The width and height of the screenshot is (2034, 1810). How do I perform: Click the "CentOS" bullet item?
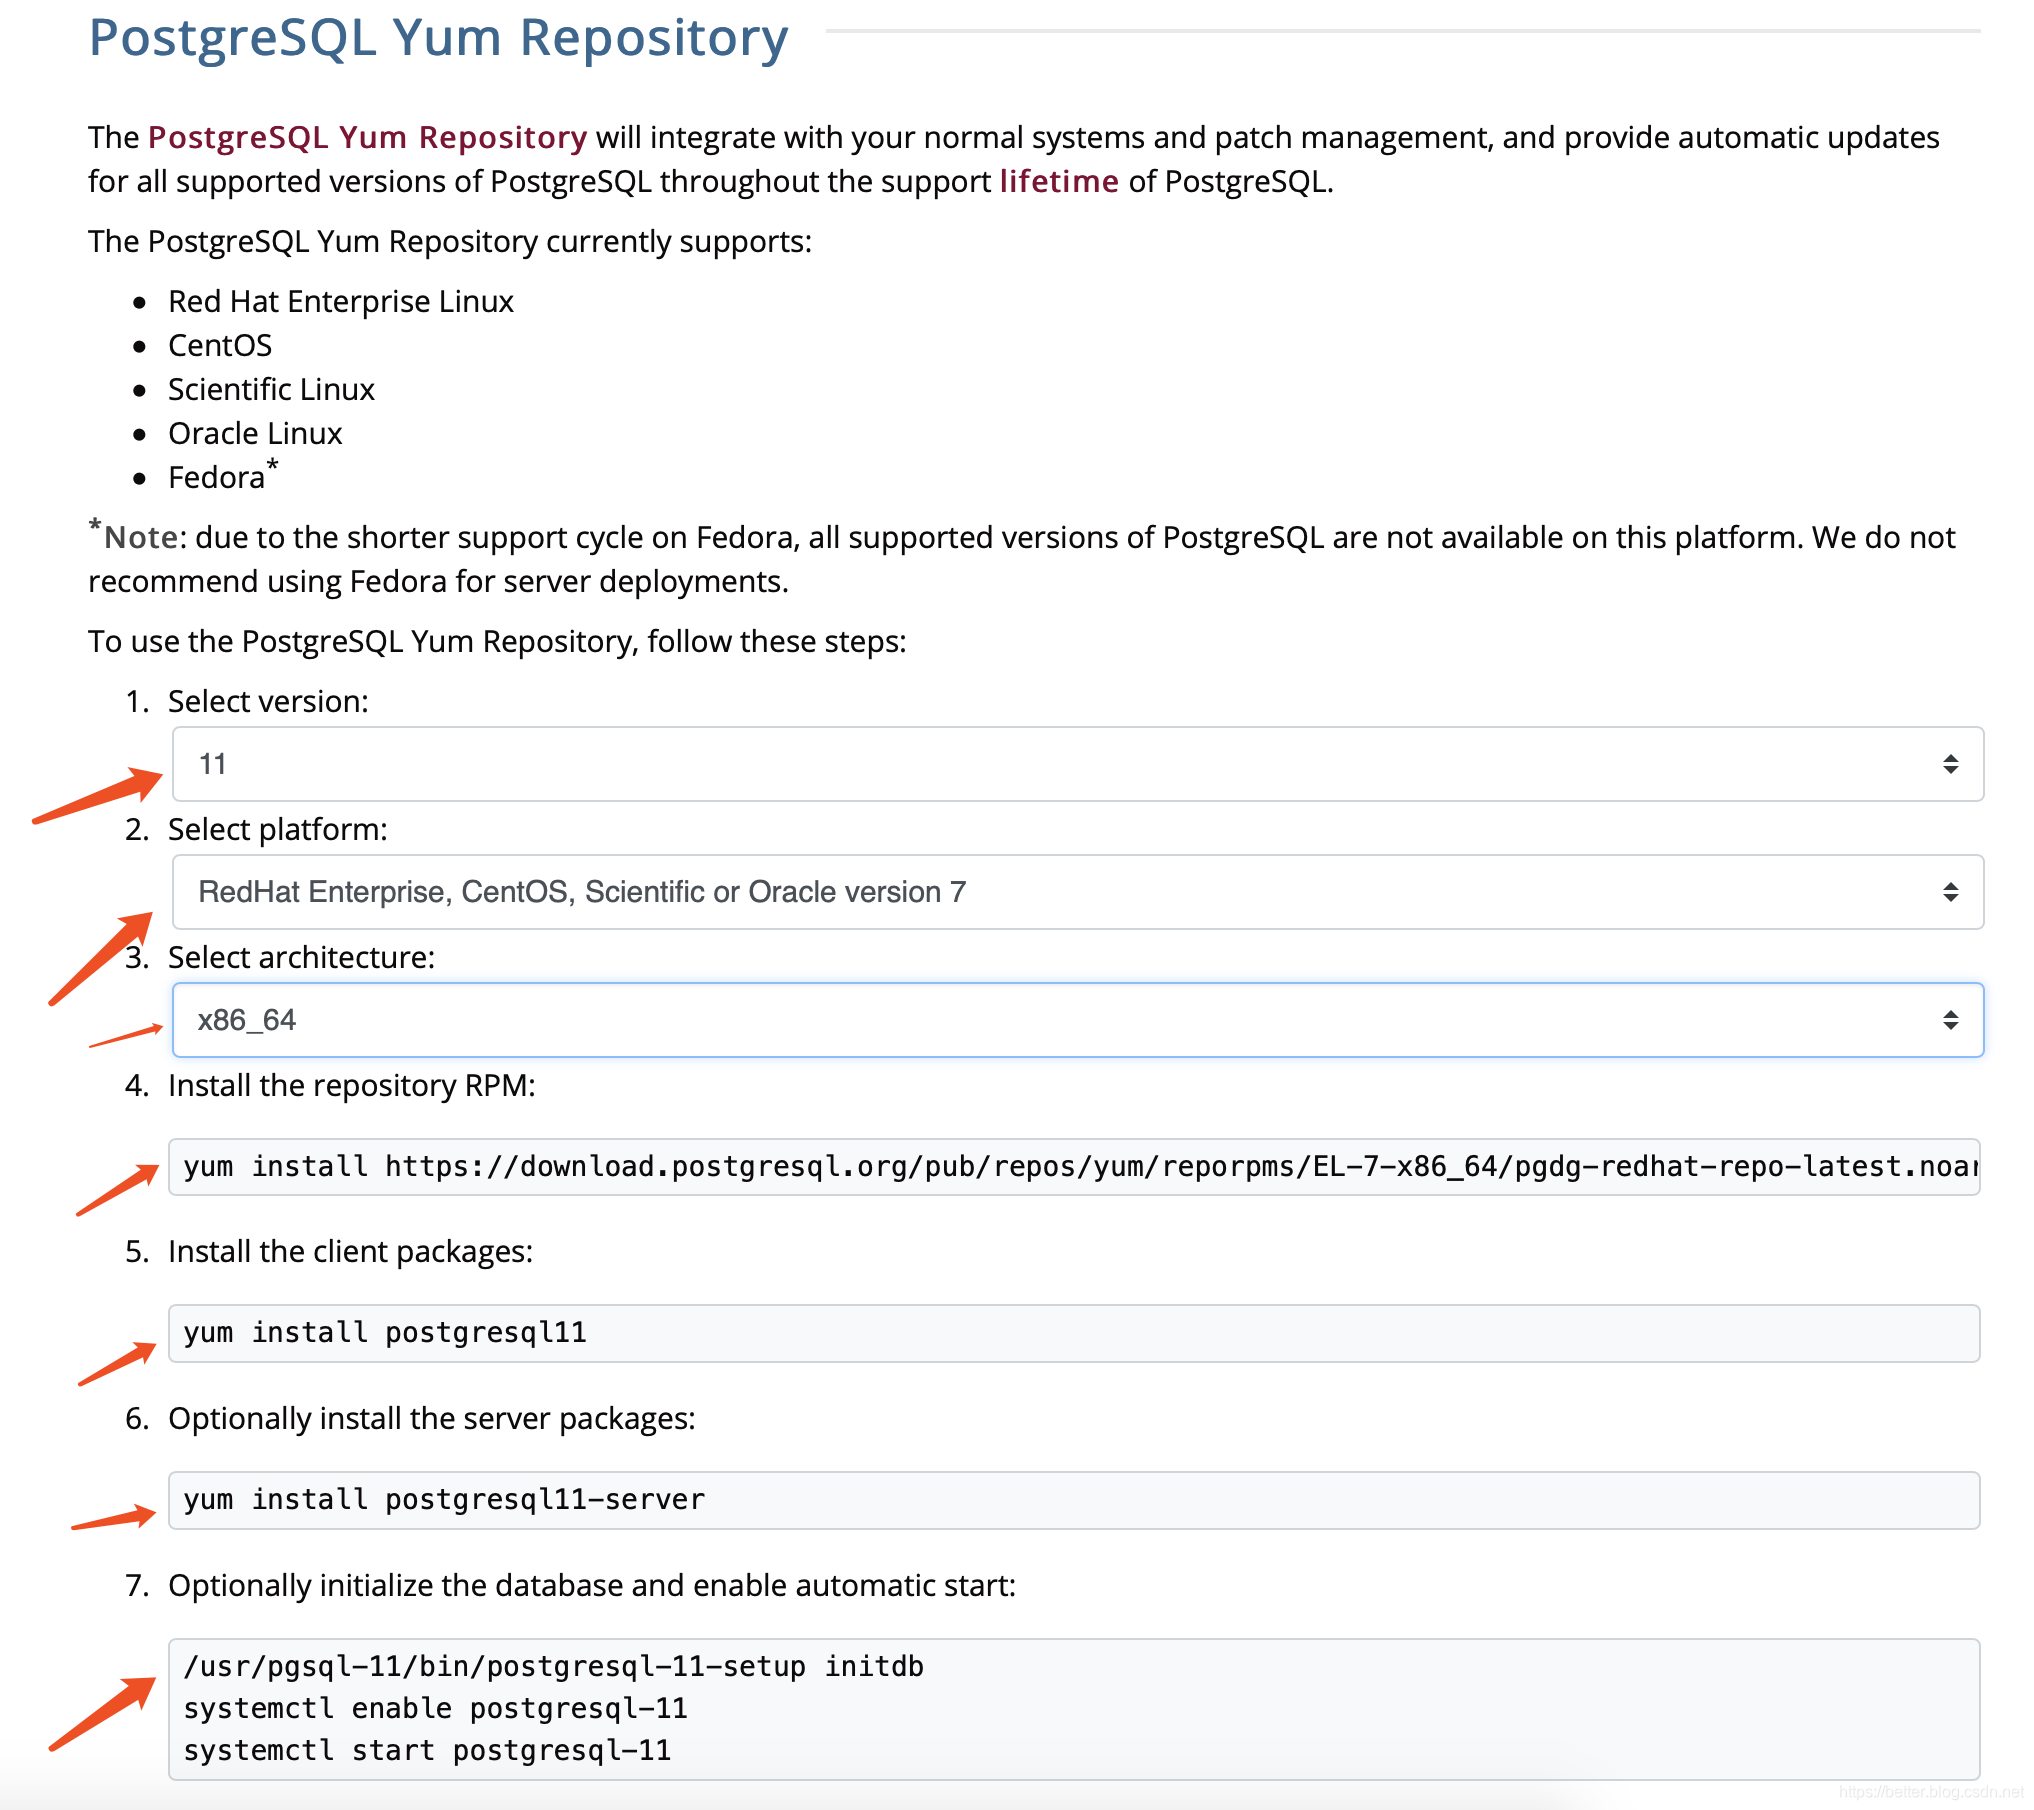(219, 345)
